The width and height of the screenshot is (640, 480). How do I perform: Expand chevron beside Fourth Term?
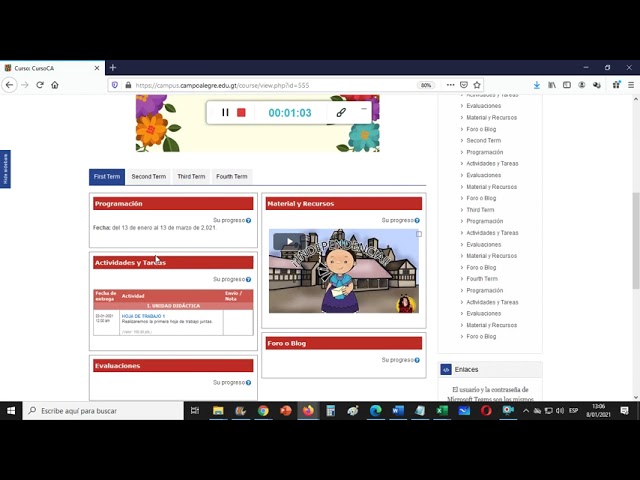[x=462, y=279]
